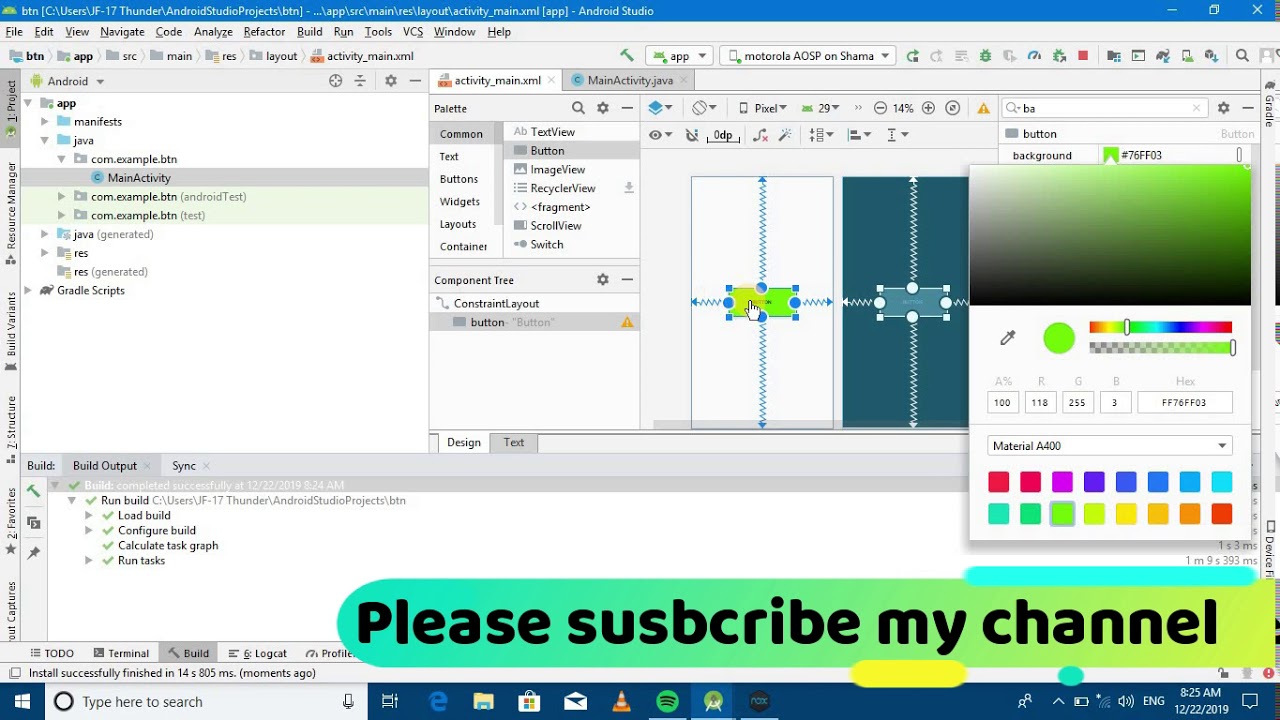Select ImageView in the Palette list
Screen dimensions: 1280x720
(x=558, y=169)
